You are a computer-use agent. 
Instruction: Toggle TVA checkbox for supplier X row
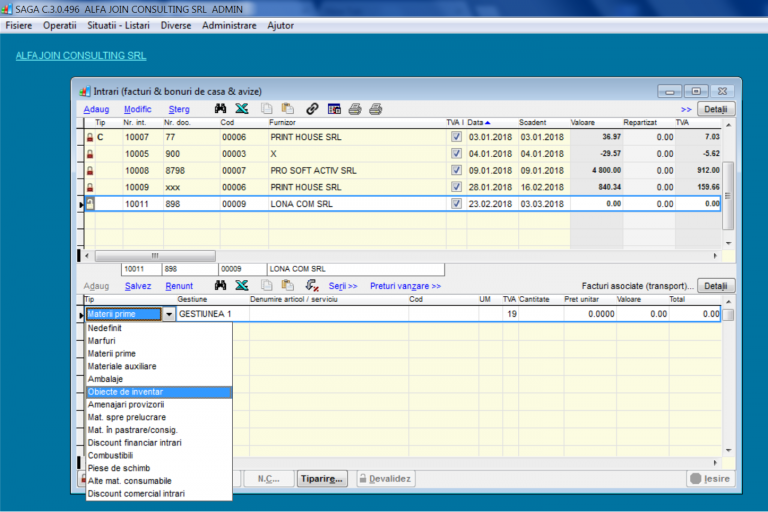coord(456,154)
